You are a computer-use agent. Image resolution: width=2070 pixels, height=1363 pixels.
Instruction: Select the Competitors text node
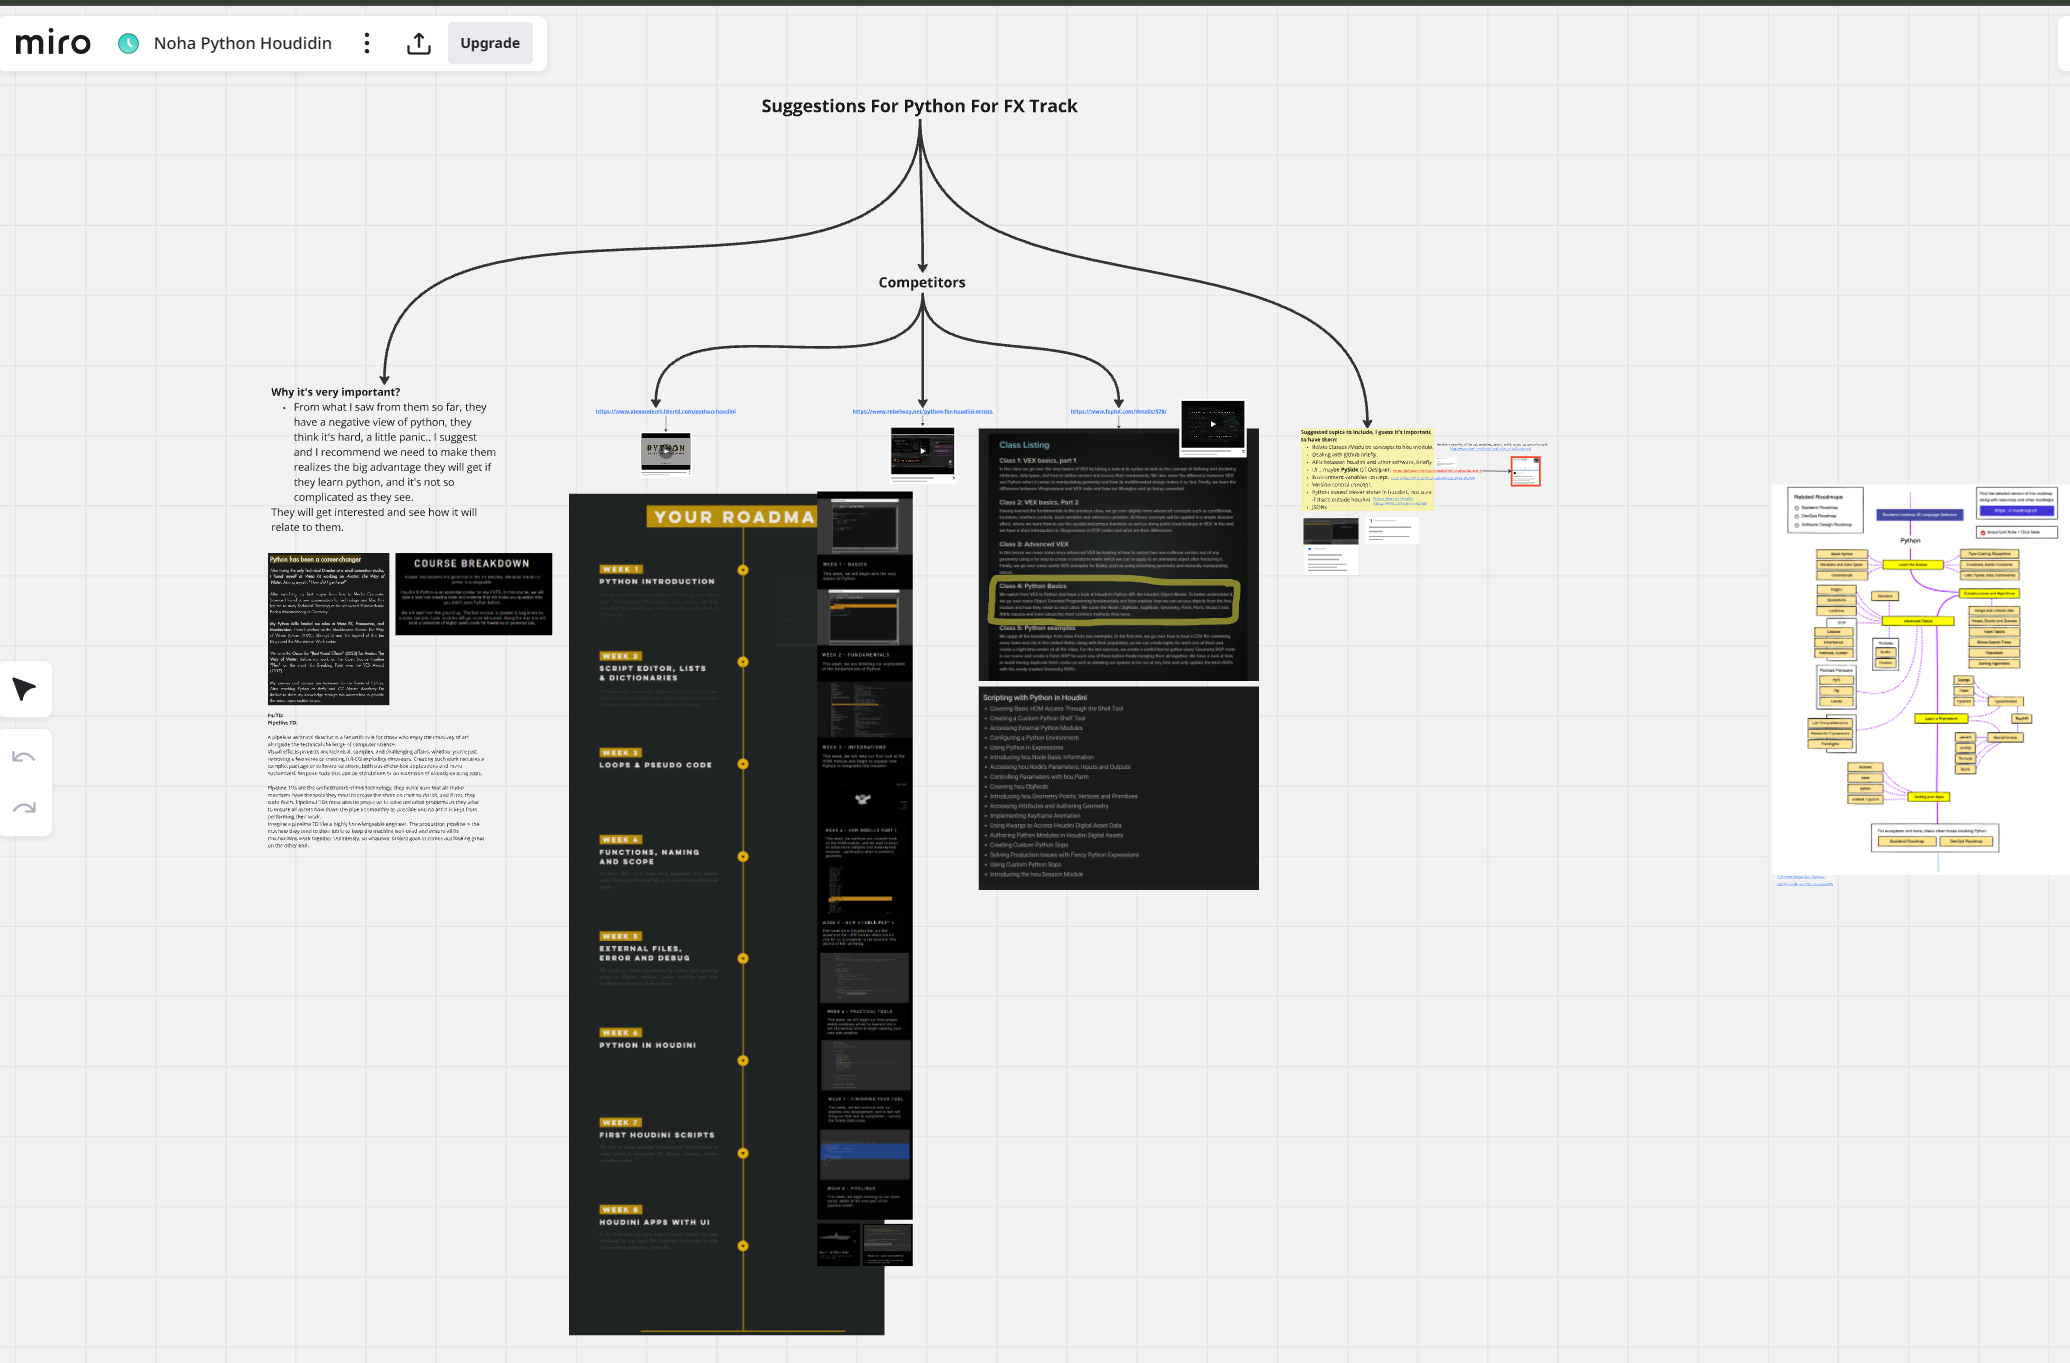pyautogui.click(x=922, y=283)
